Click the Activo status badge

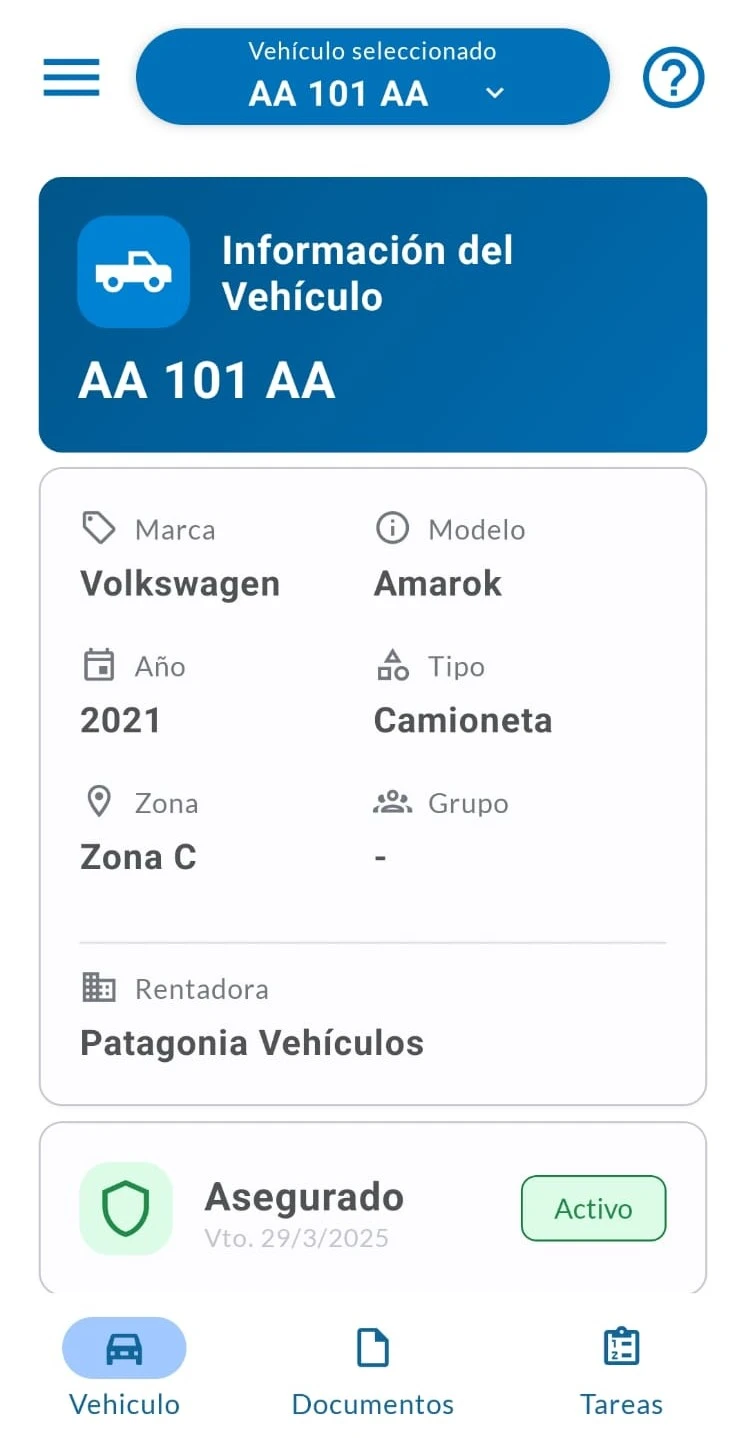coord(593,1208)
